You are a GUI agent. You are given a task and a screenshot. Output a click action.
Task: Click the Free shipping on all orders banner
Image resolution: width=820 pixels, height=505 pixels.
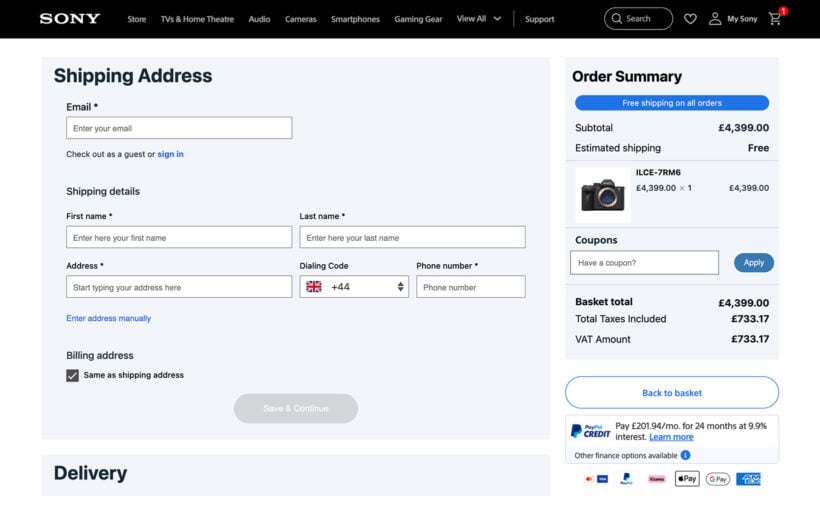(x=671, y=103)
